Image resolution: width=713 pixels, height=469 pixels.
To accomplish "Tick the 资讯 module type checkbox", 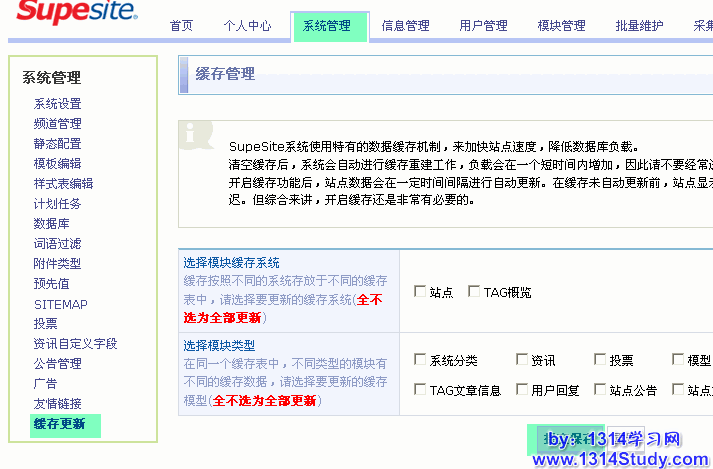I will click(522, 360).
